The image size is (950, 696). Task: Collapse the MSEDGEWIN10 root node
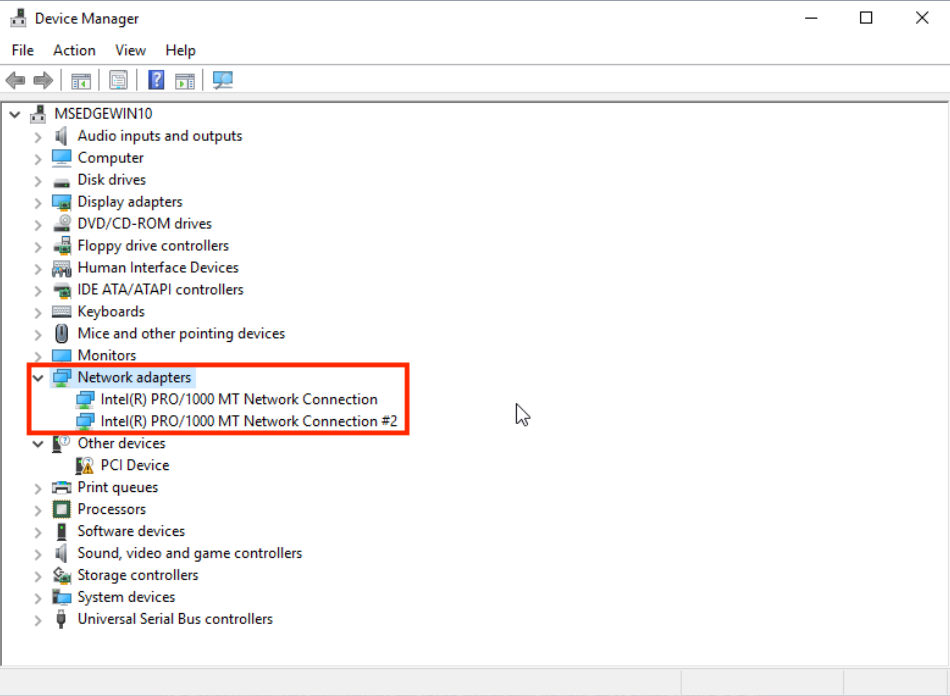point(14,115)
